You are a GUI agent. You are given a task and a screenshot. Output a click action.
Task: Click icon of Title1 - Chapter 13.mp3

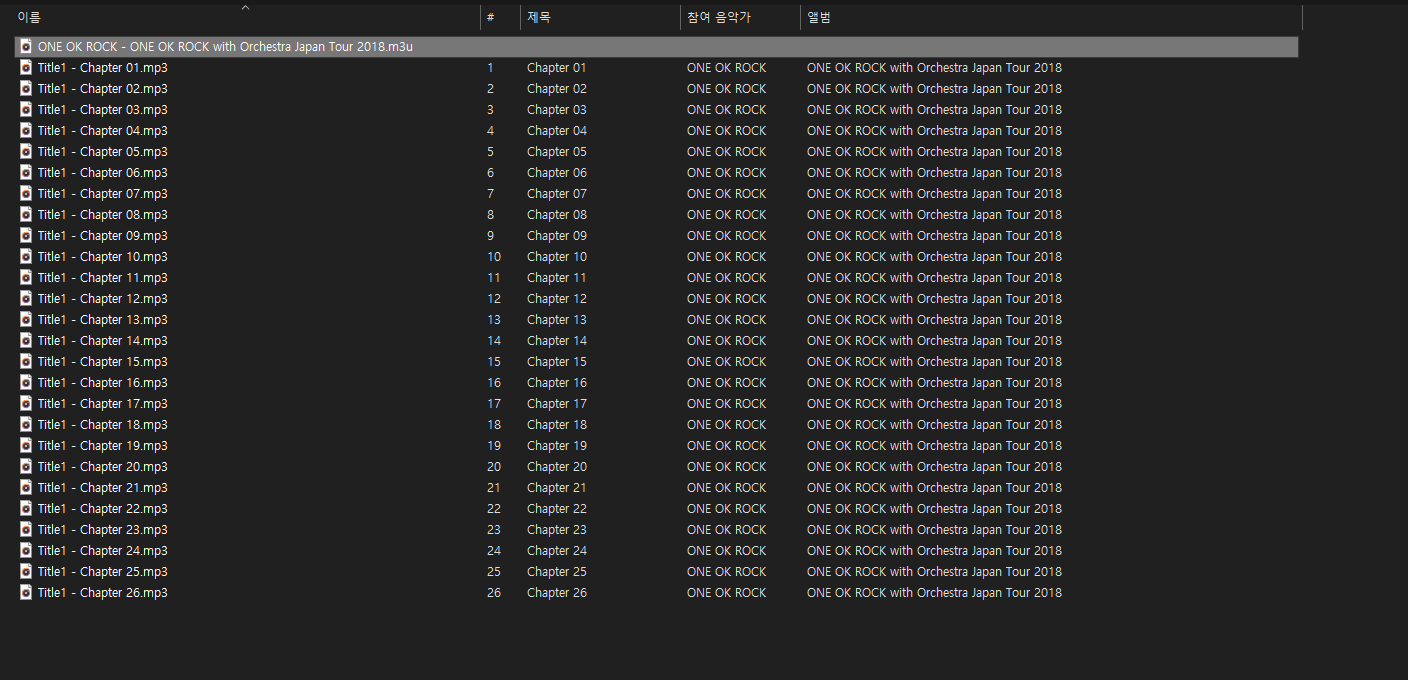click(x=26, y=320)
